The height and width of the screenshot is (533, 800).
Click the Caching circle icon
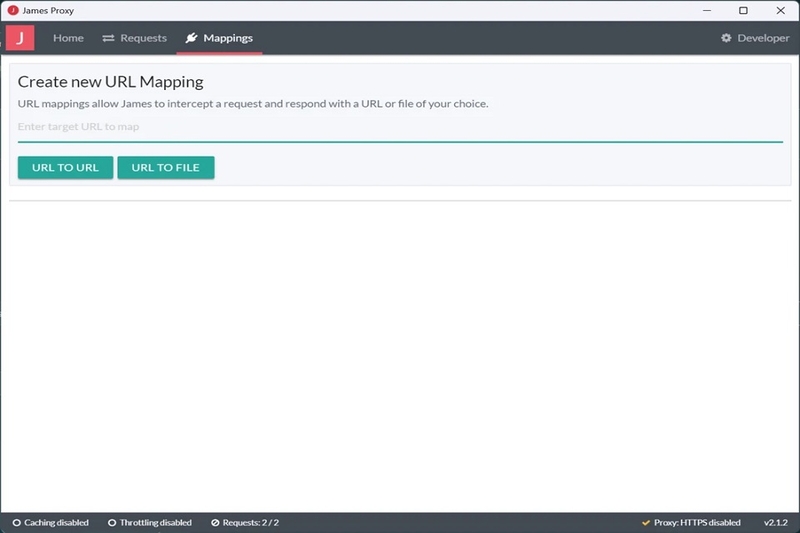pyautogui.click(x=16, y=523)
